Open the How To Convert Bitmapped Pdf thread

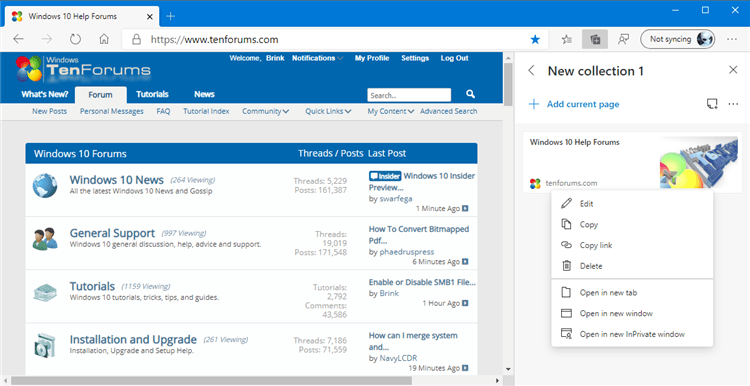tap(419, 235)
